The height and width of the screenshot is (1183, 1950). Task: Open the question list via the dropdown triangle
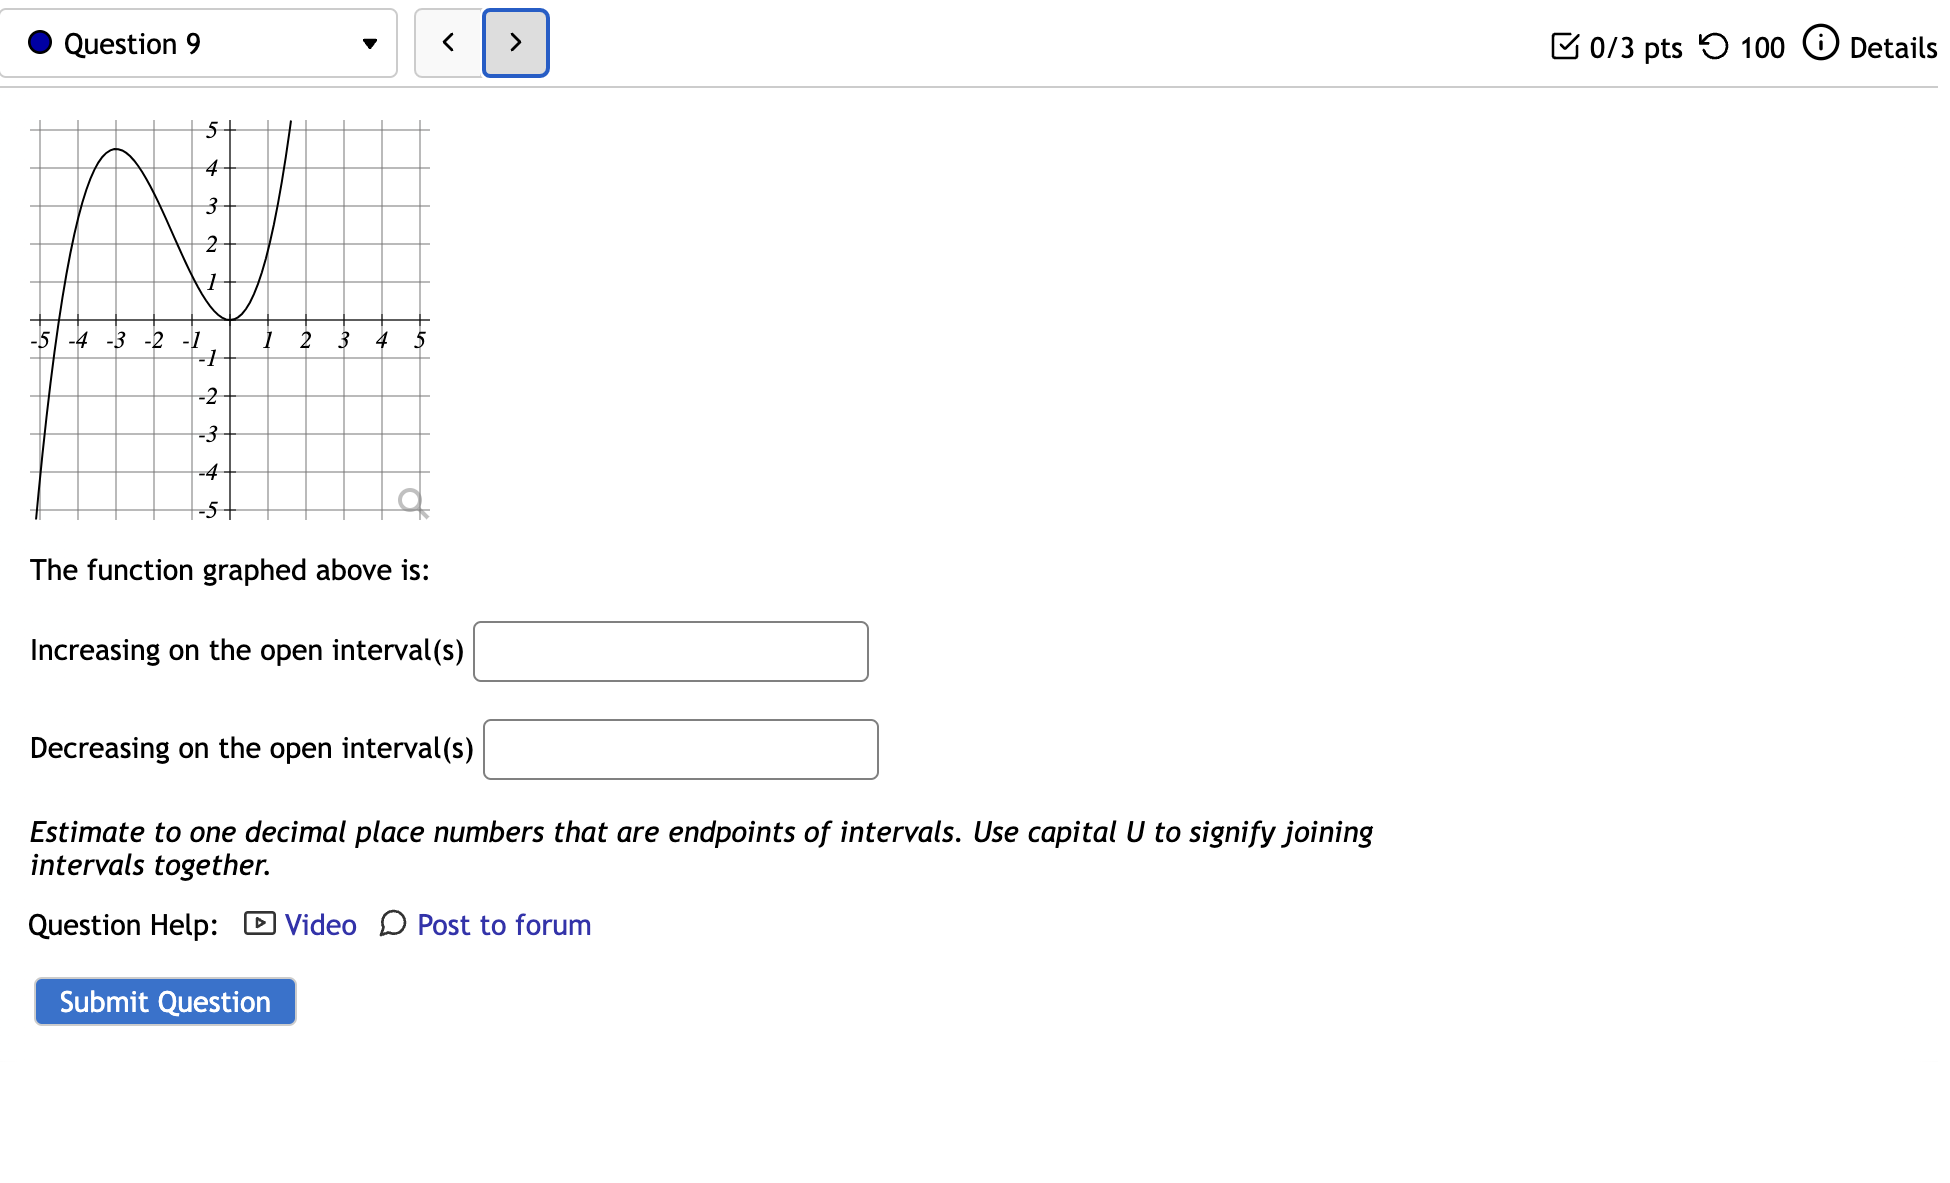[369, 43]
